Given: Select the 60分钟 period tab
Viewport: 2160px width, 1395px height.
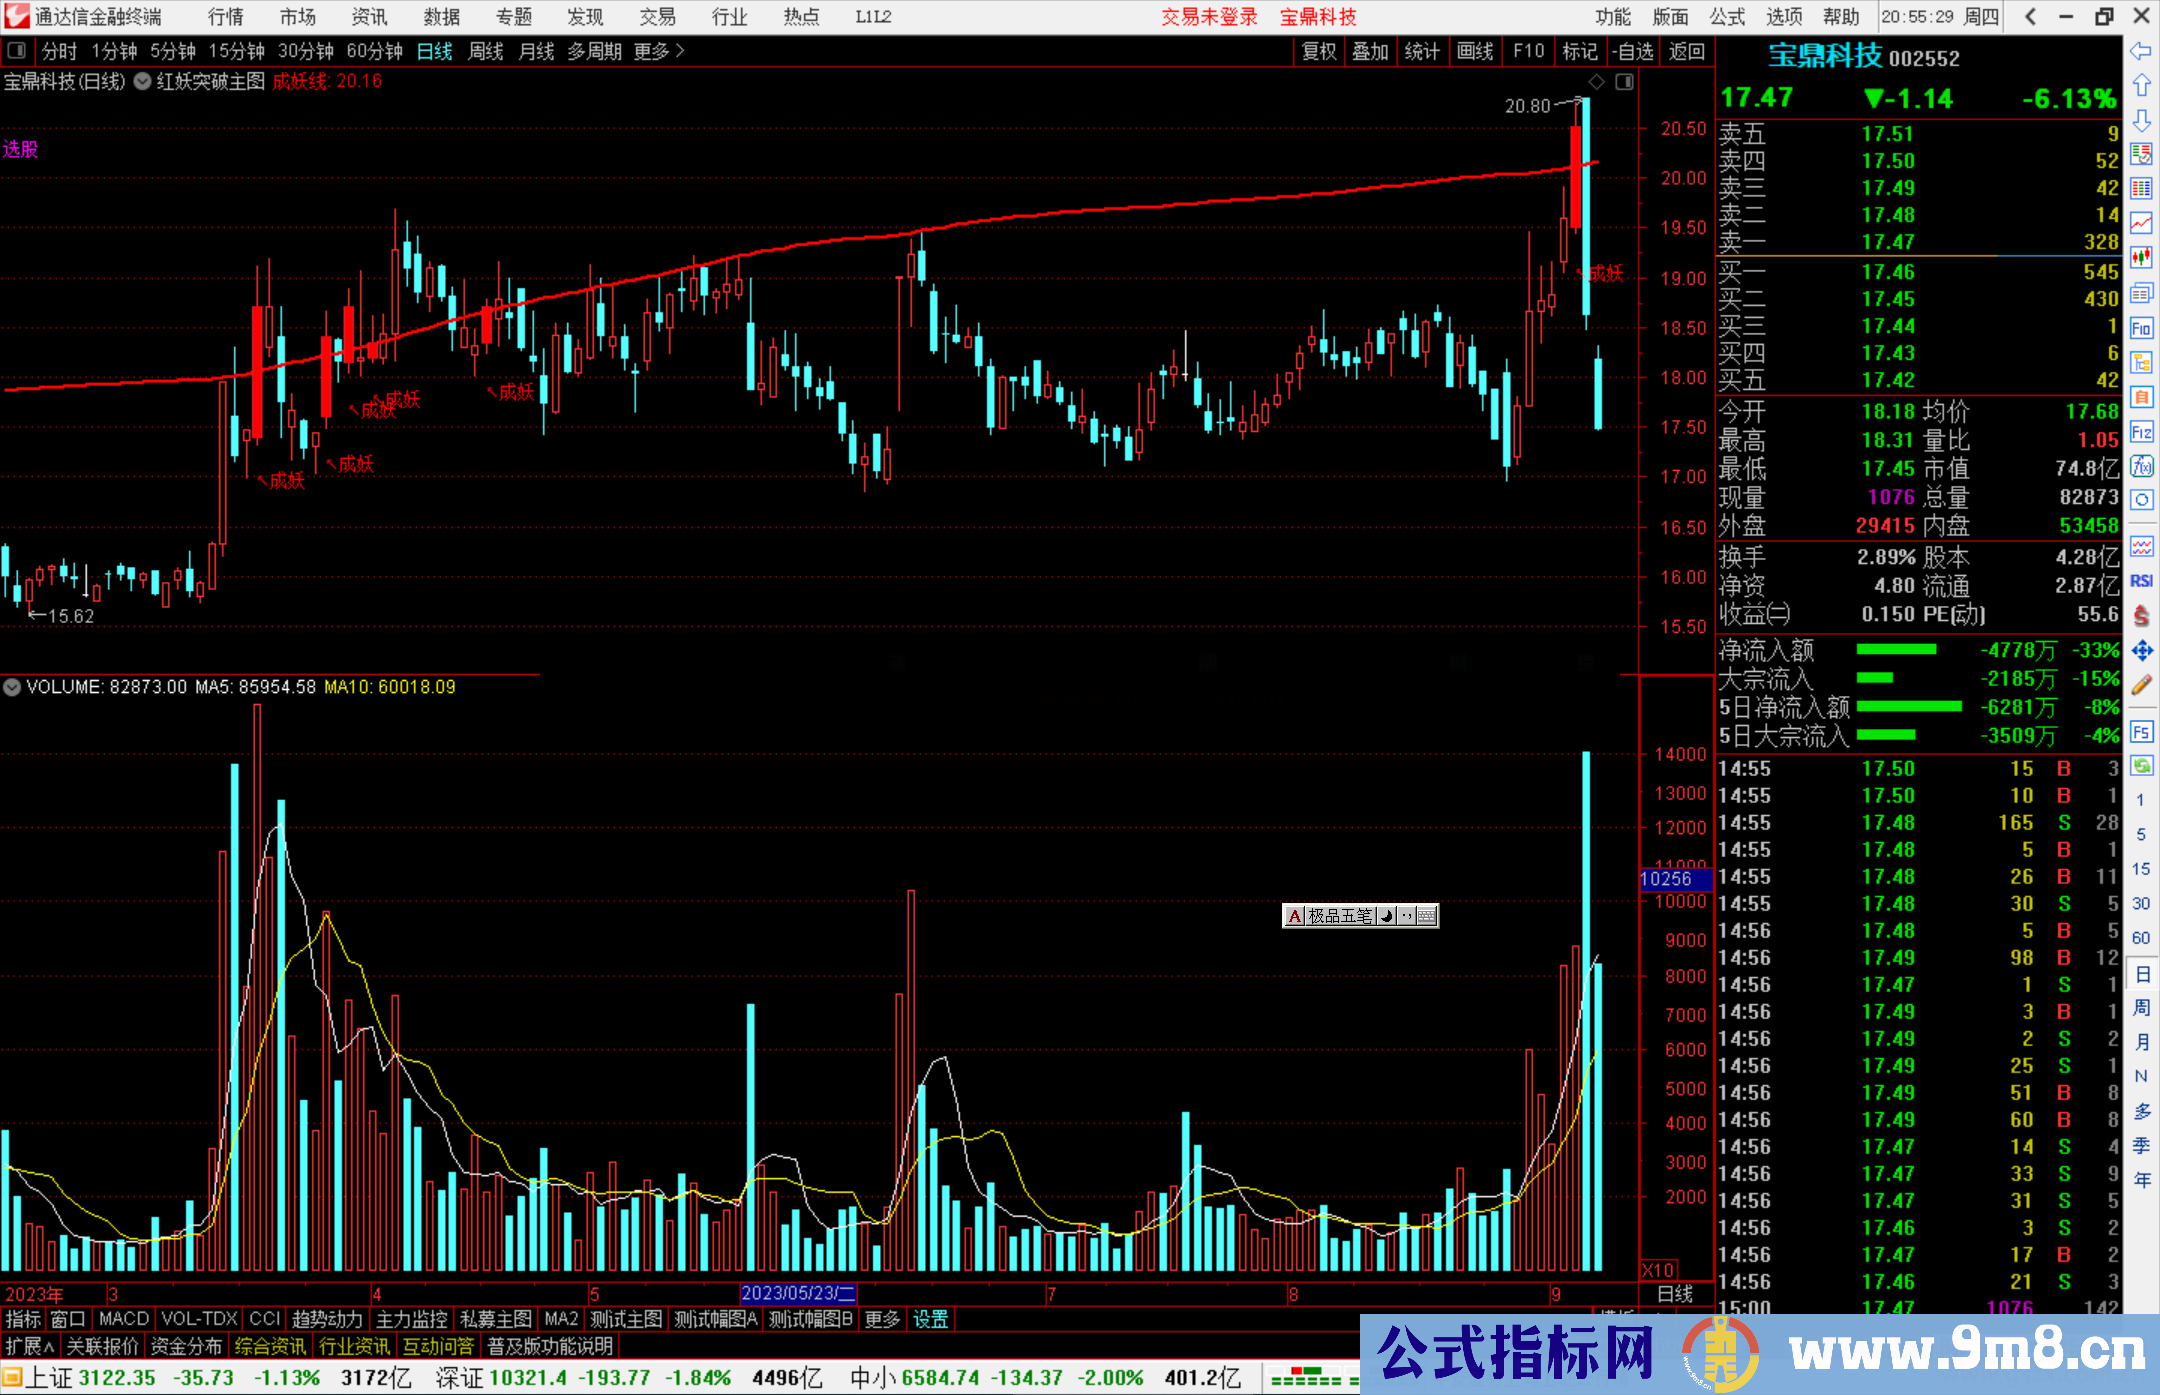Looking at the screenshot, I should coord(374,51).
